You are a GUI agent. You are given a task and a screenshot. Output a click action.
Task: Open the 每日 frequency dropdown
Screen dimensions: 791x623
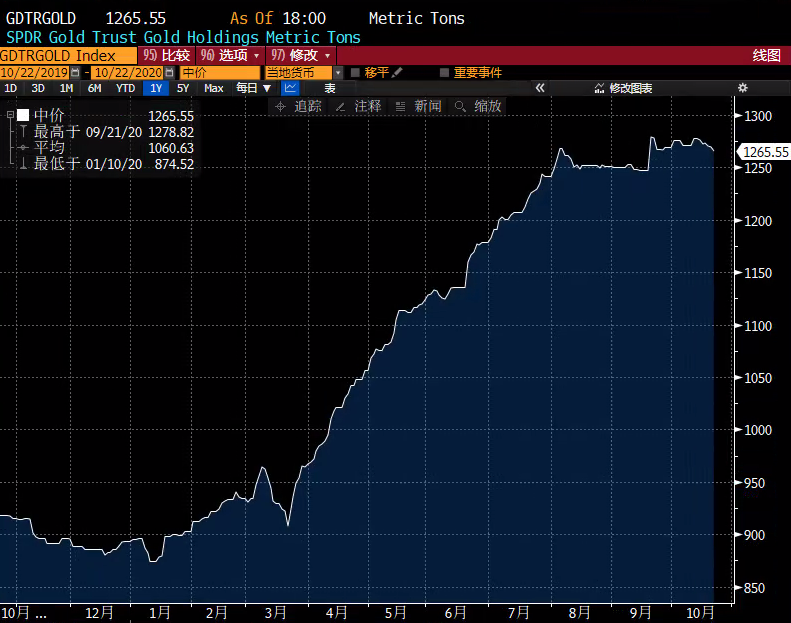tap(254, 88)
